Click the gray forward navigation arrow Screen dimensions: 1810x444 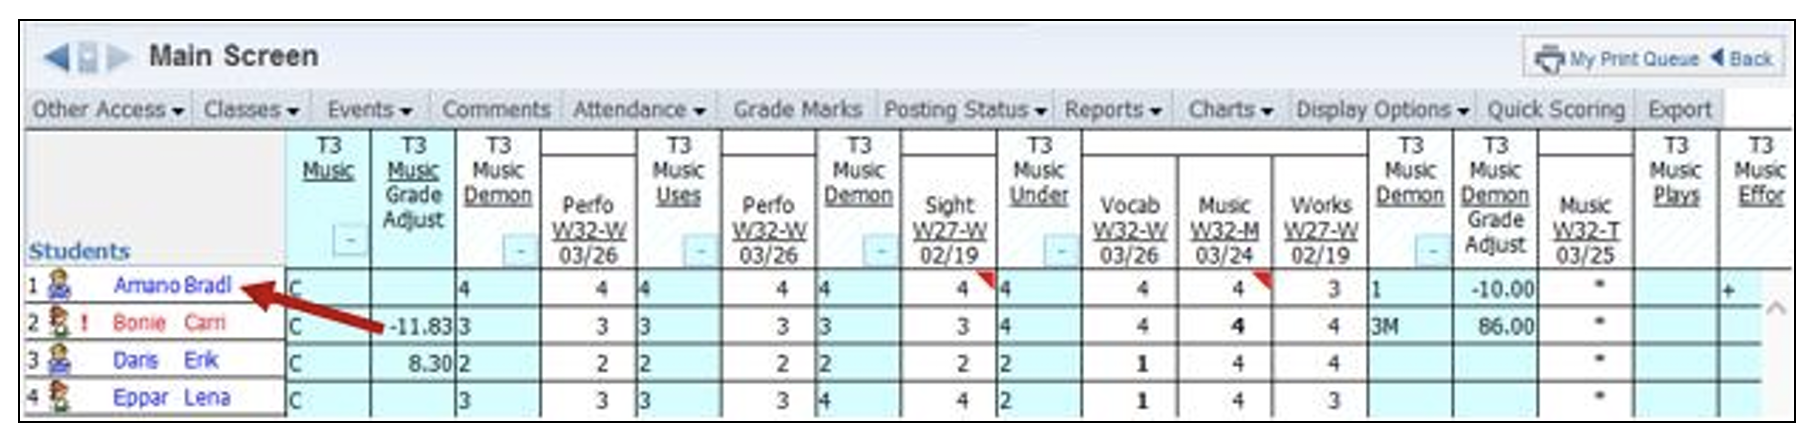[119, 58]
